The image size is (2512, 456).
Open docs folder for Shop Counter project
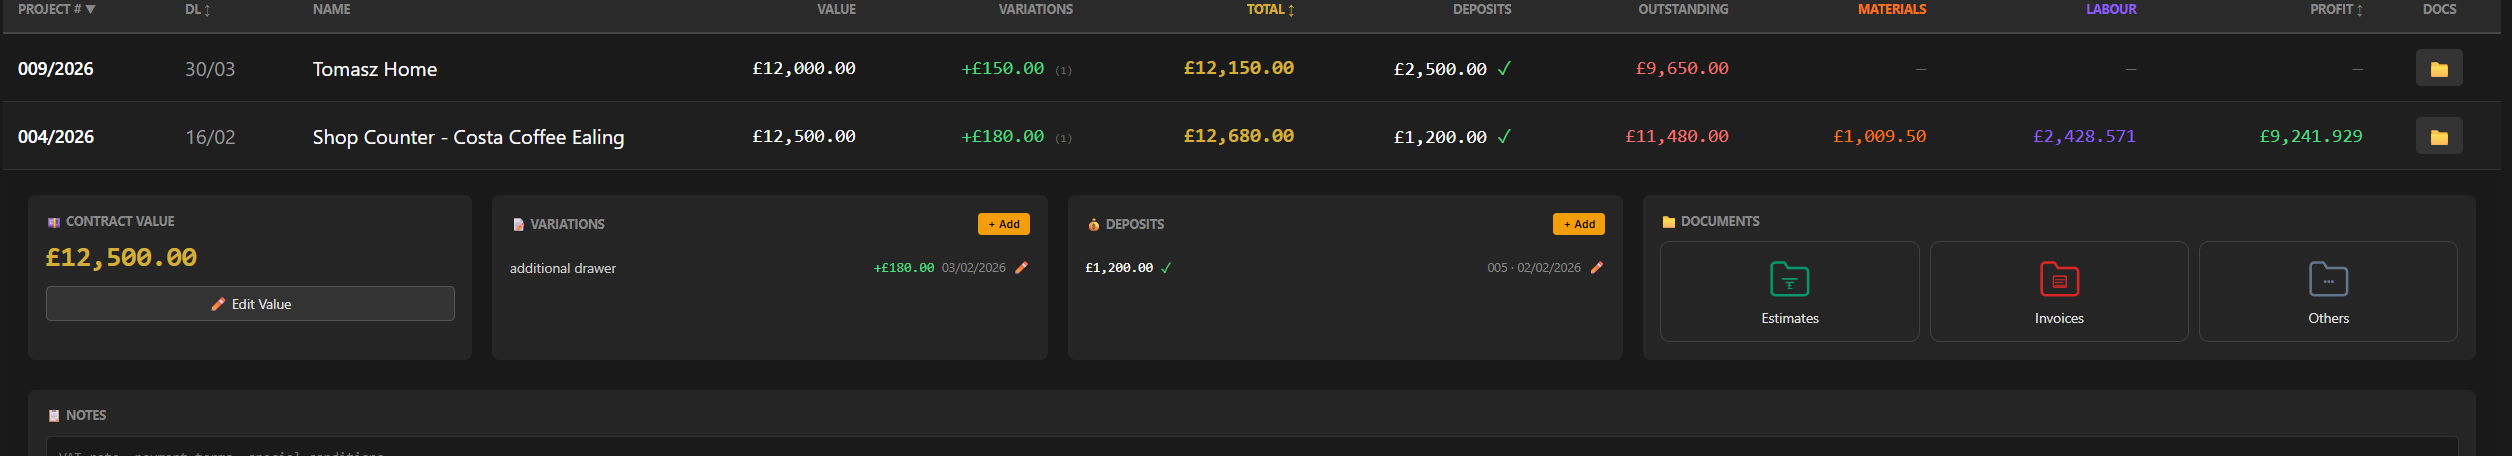(x=2438, y=137)
